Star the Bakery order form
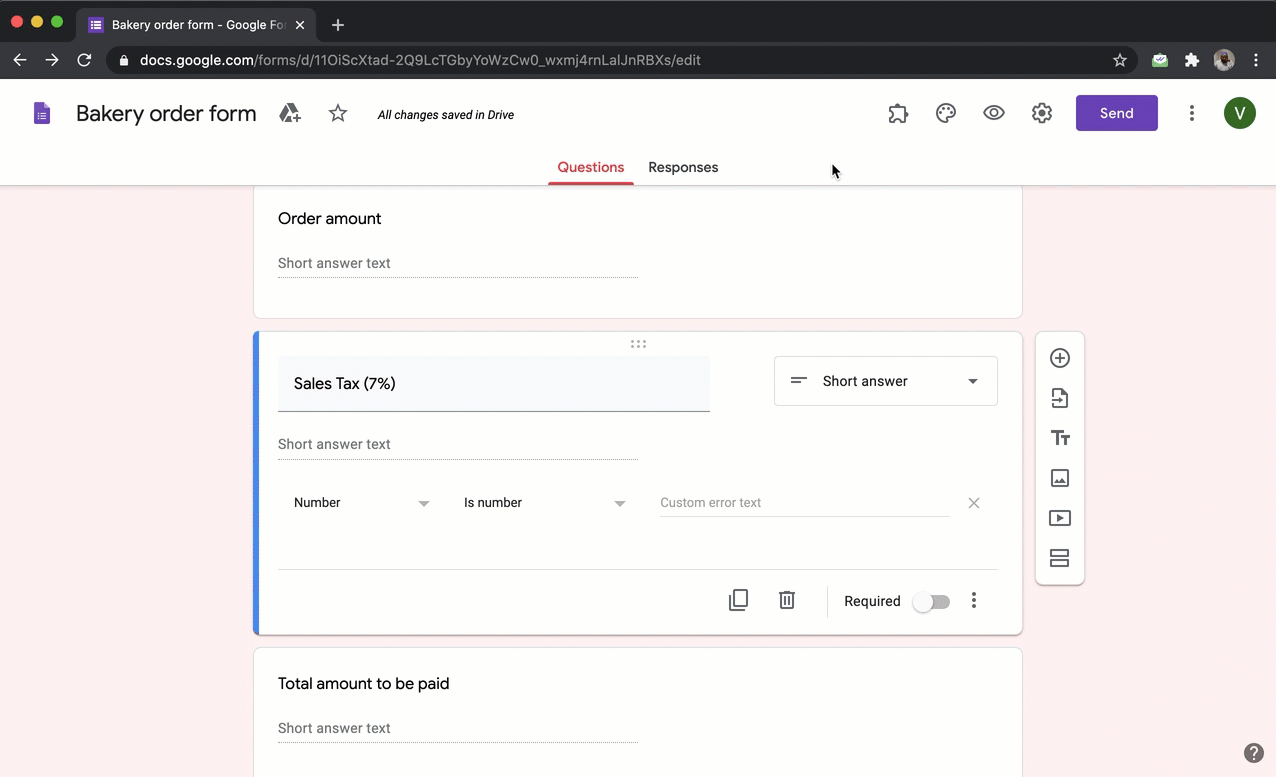Image resolution: width=1276 pixels, height=777 pixels. (x=337, y=113)
